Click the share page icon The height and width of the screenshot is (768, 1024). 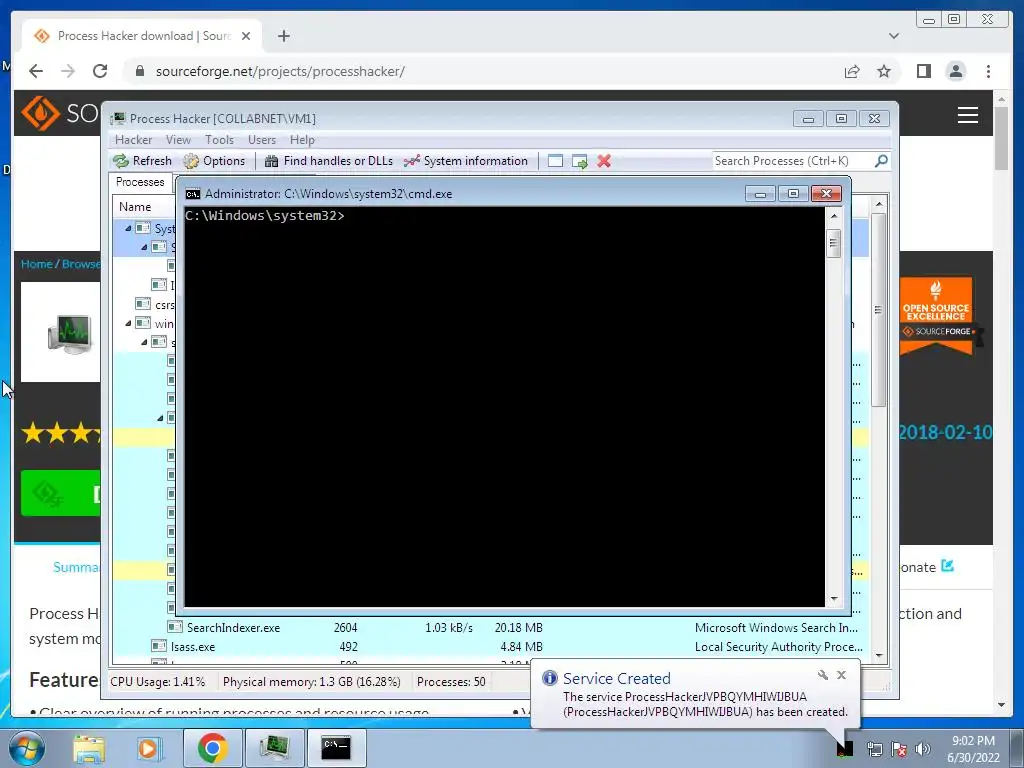852,71
